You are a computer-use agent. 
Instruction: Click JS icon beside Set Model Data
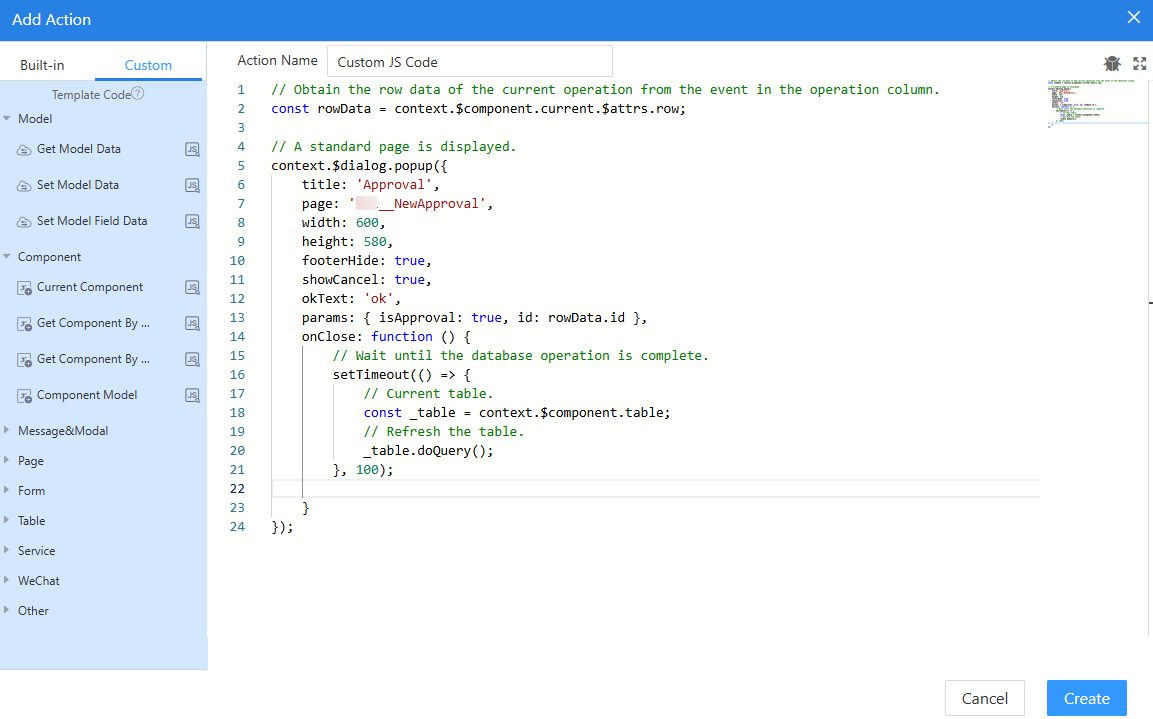tap(192, 185)
